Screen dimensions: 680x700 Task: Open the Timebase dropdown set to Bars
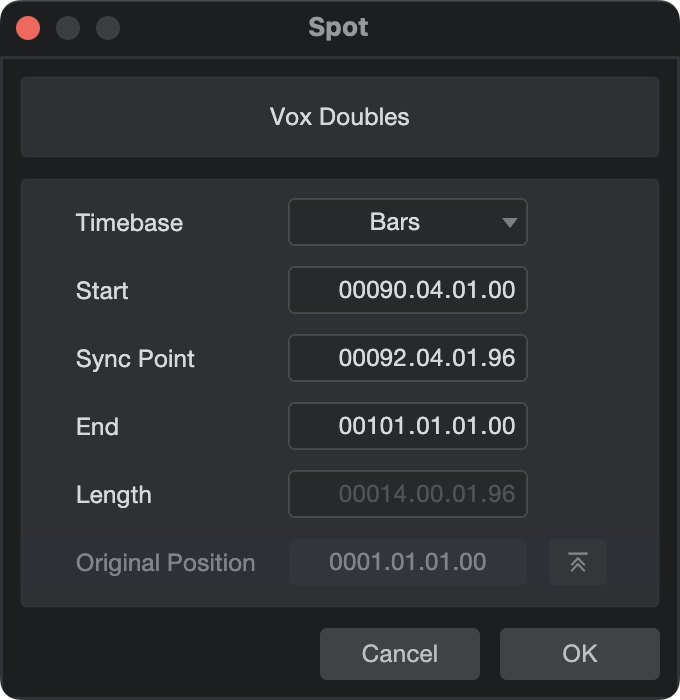pos(408,222)
